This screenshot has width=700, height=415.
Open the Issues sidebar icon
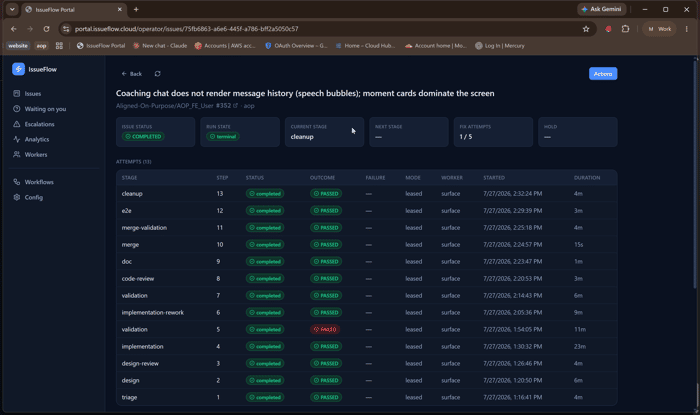(x=17, y=93)
